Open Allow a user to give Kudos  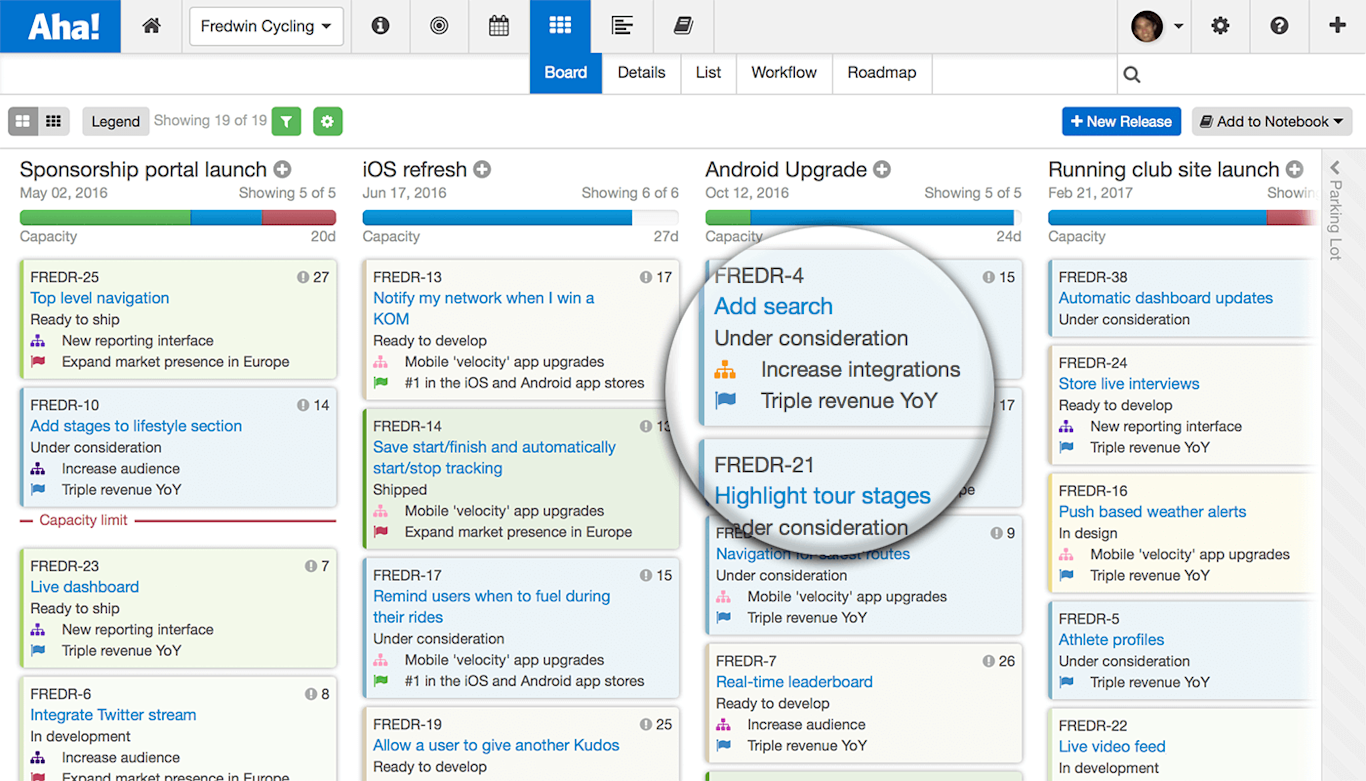coord(496,745)
